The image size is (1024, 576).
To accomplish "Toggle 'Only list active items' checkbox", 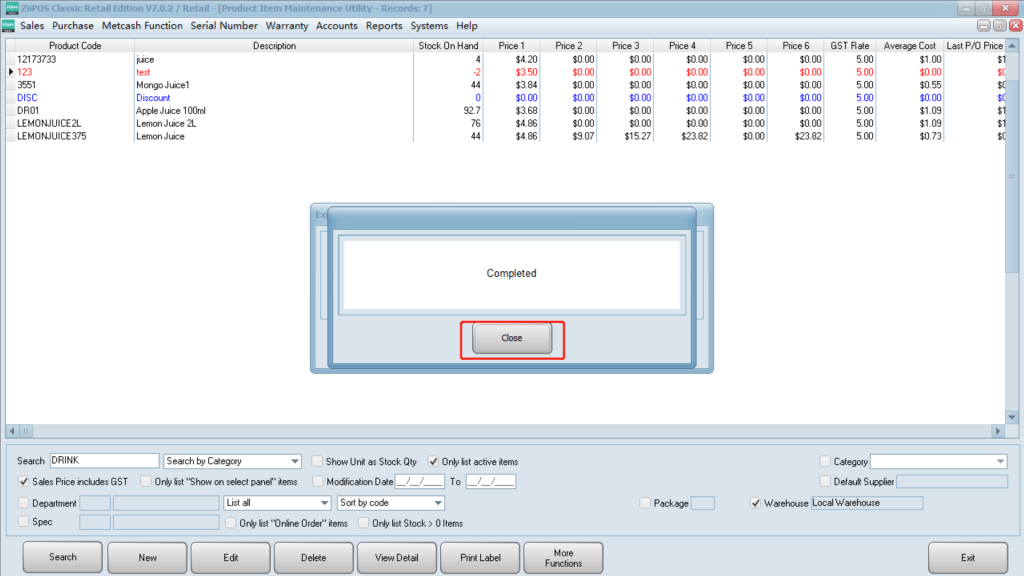I will pos(434,462).
